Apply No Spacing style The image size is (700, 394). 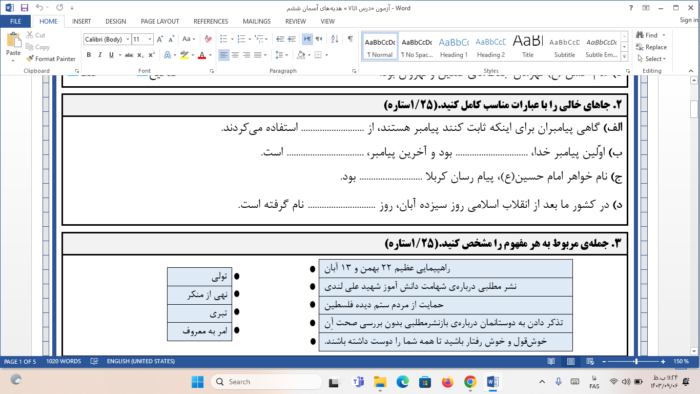pos(417,46)
